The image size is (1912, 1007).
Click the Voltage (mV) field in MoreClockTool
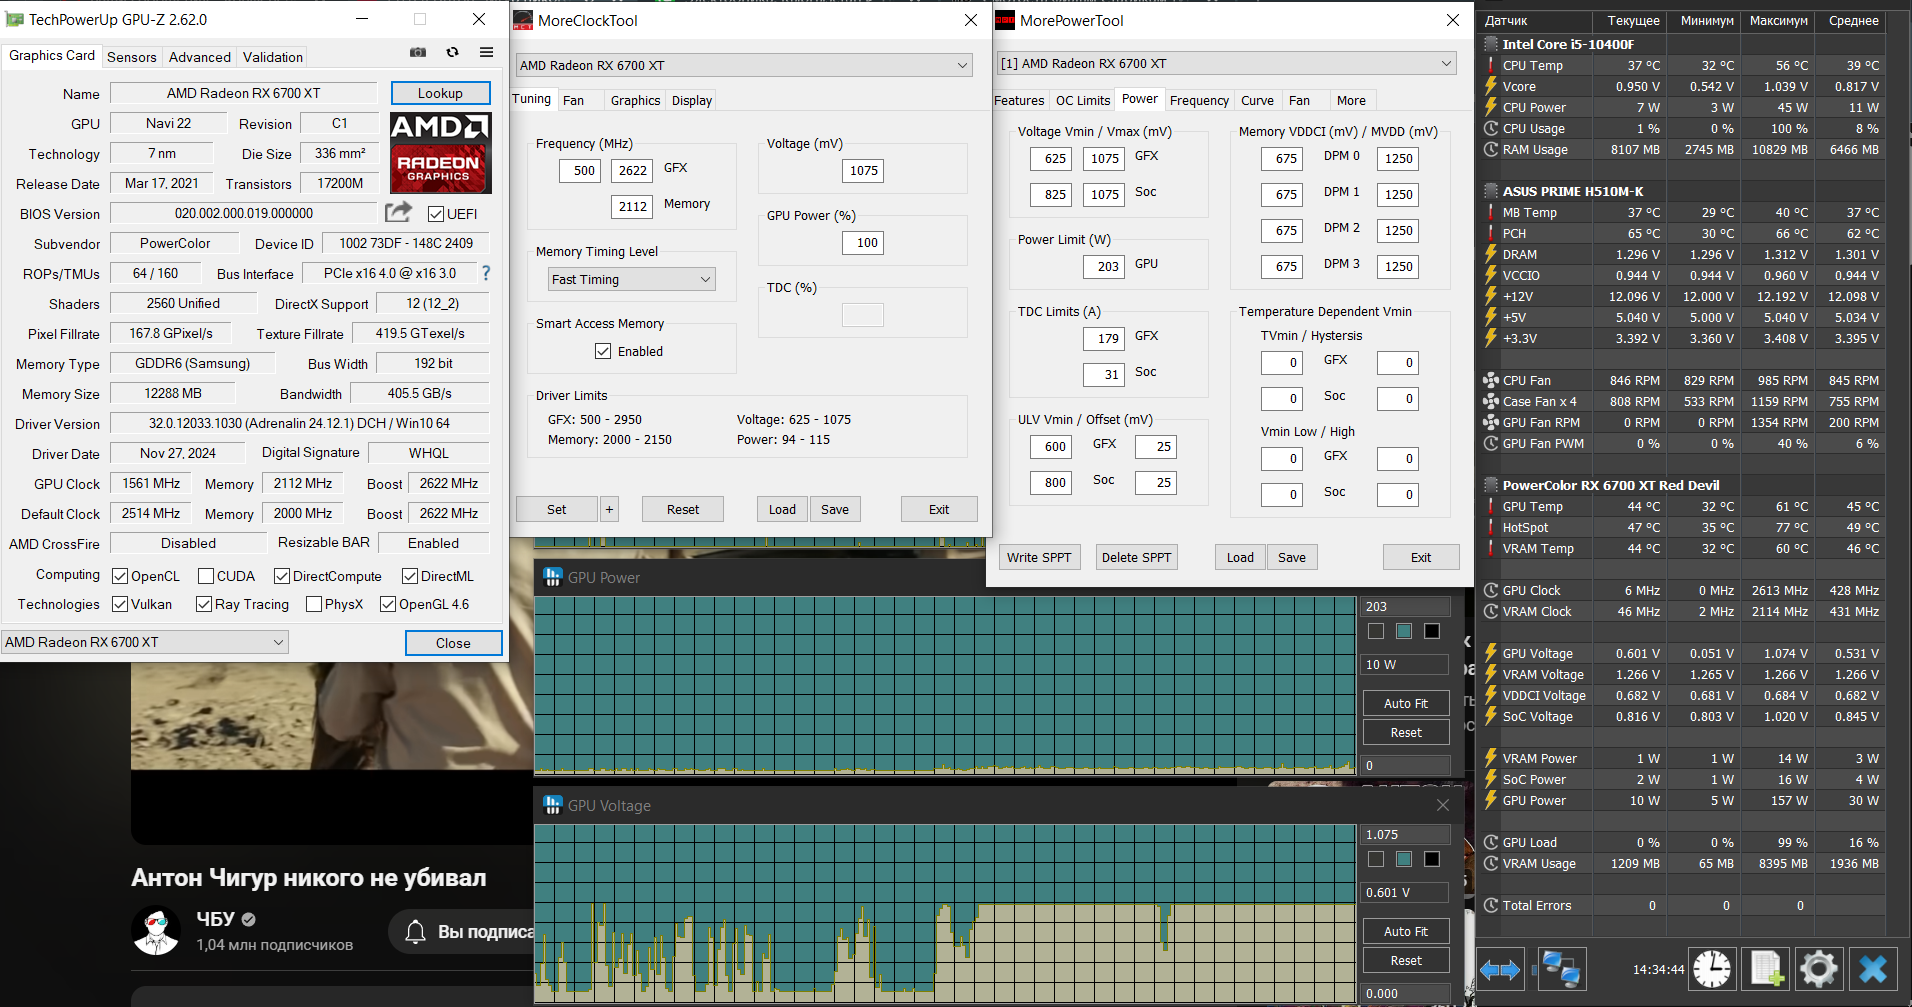(863, 170)
